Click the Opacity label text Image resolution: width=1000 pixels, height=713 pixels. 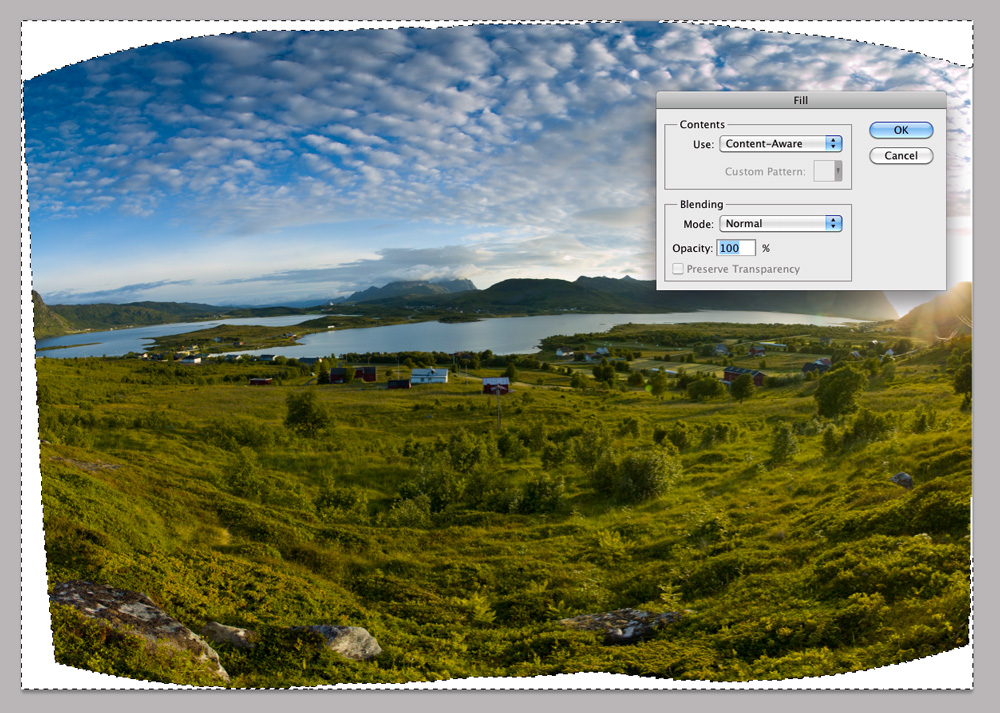click(x=692, y=248)
